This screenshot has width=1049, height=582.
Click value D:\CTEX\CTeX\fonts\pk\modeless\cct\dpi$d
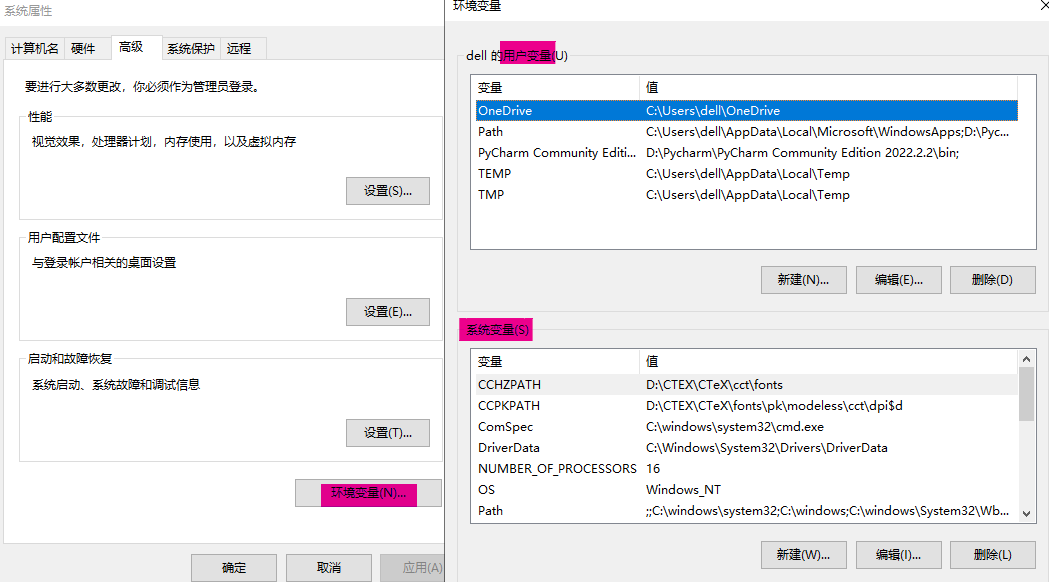tap(774, 406)
